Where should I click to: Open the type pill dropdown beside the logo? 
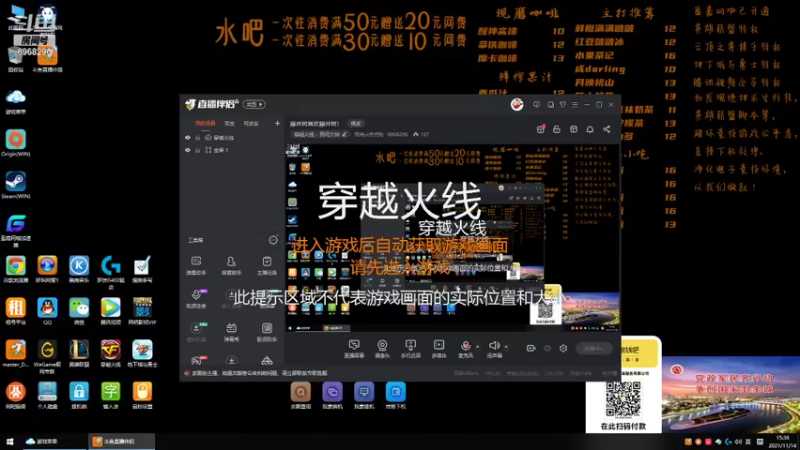tap(254, 104)
